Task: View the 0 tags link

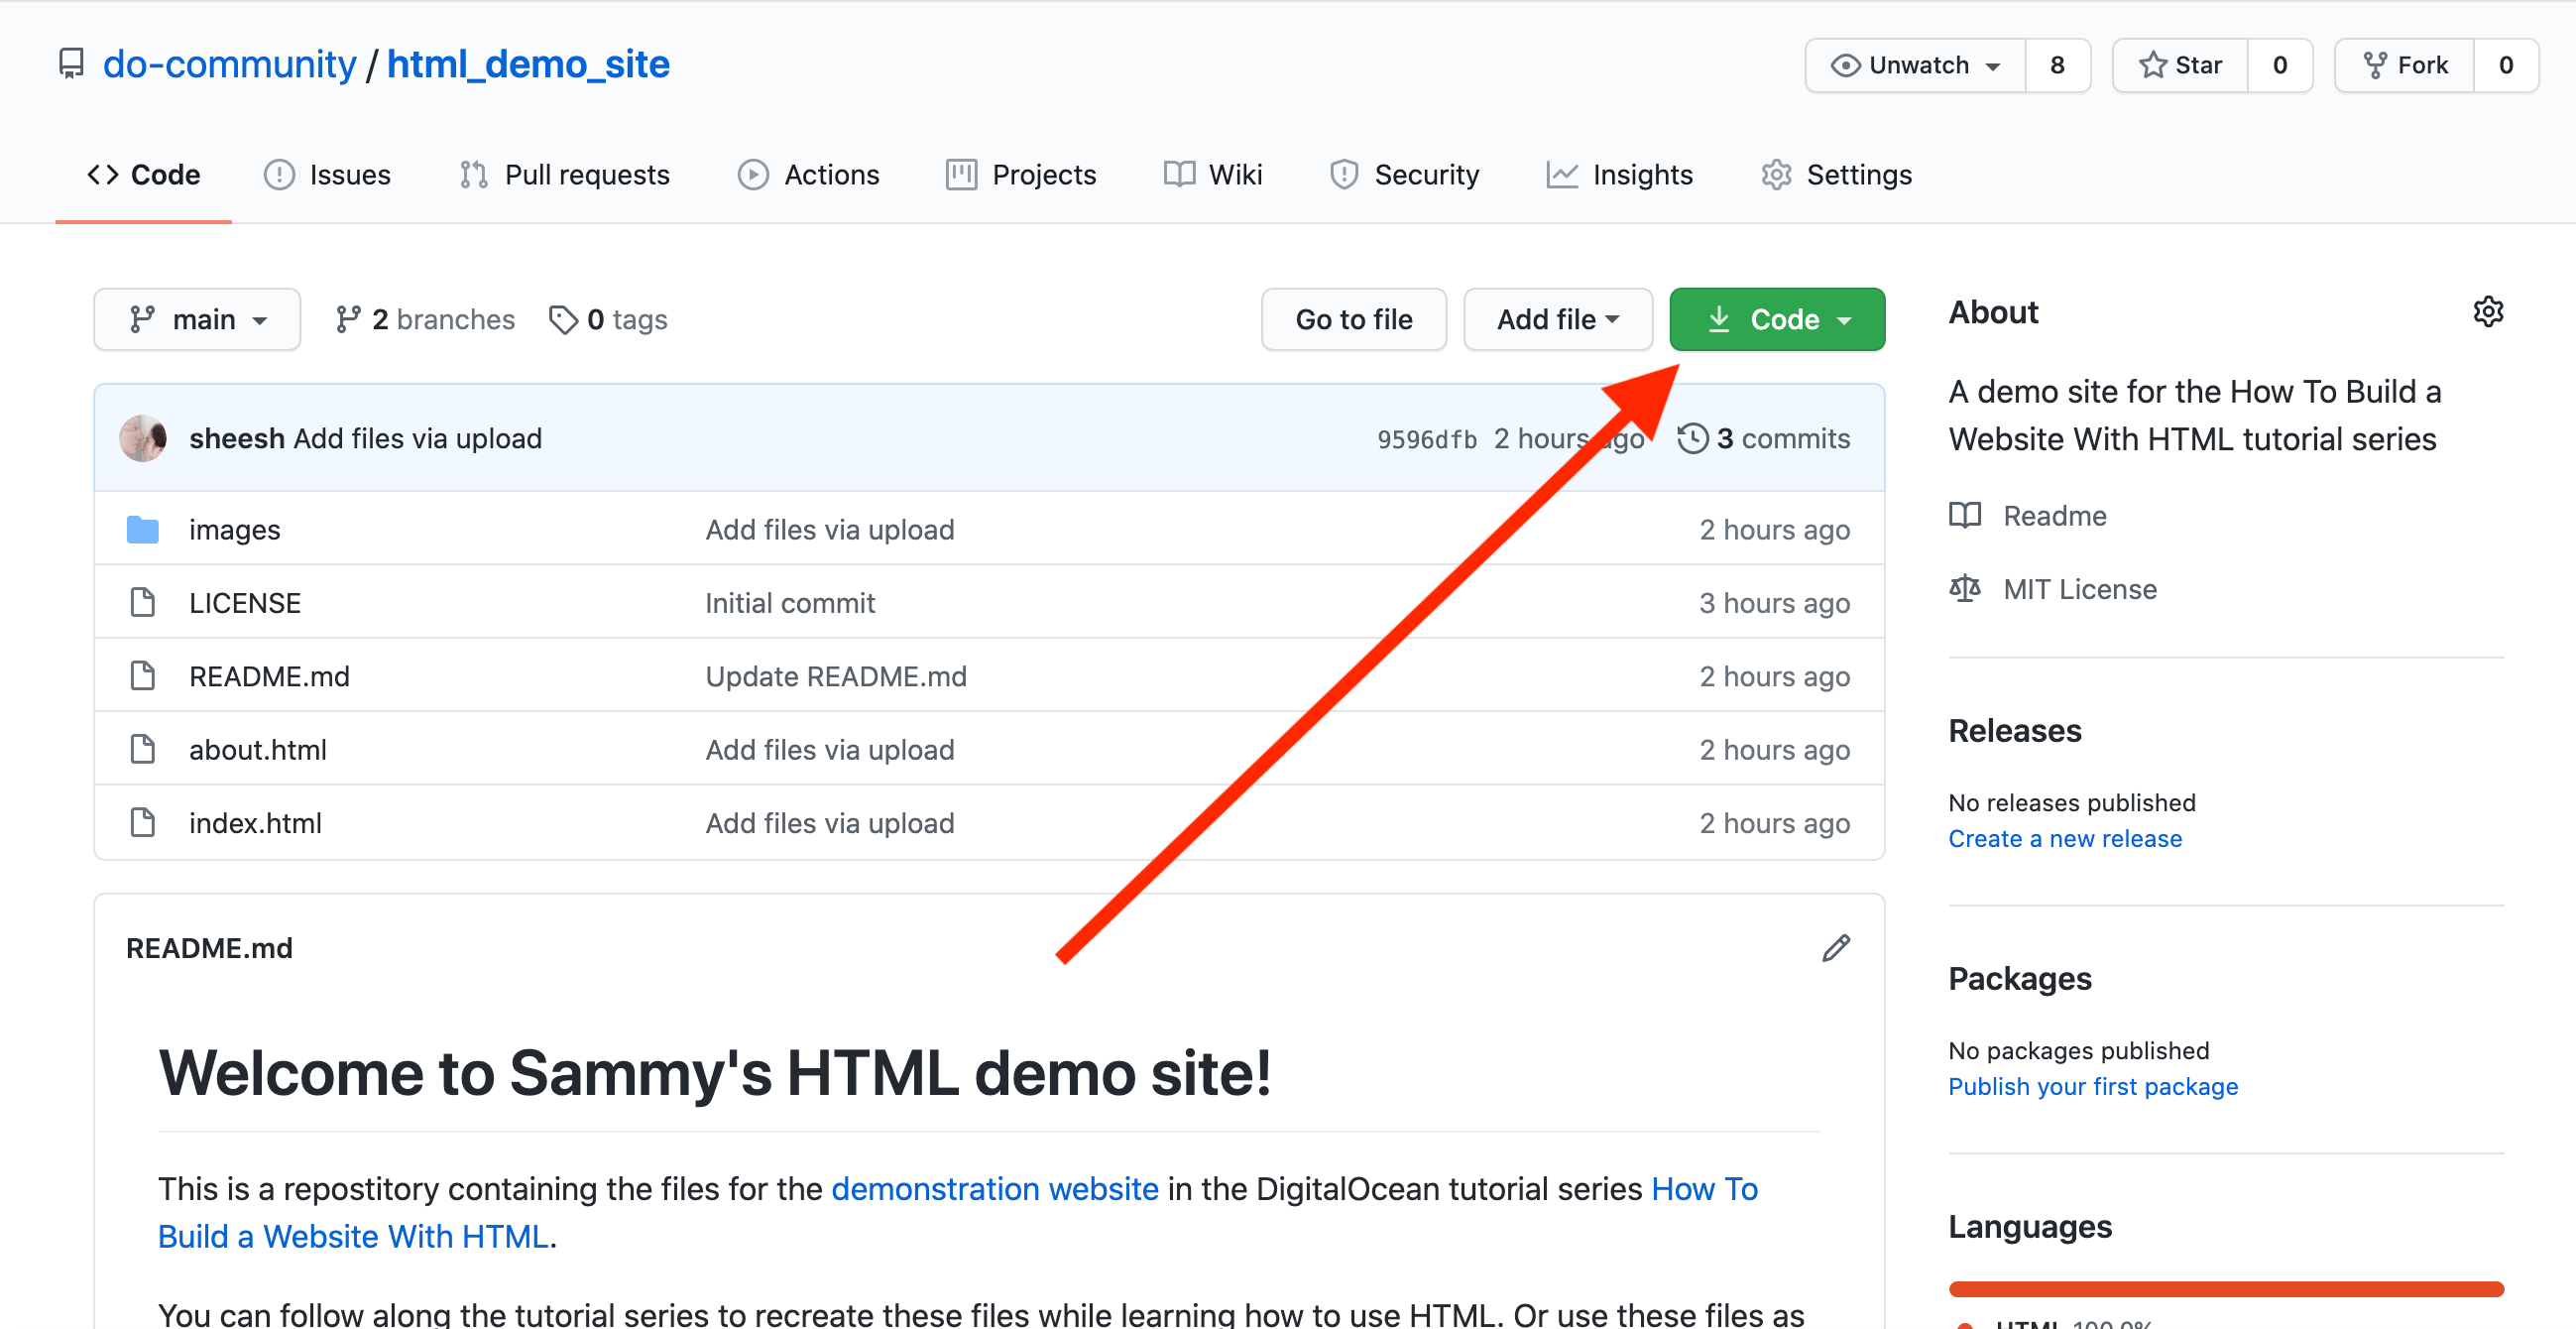Action: (x=608, y=320)
